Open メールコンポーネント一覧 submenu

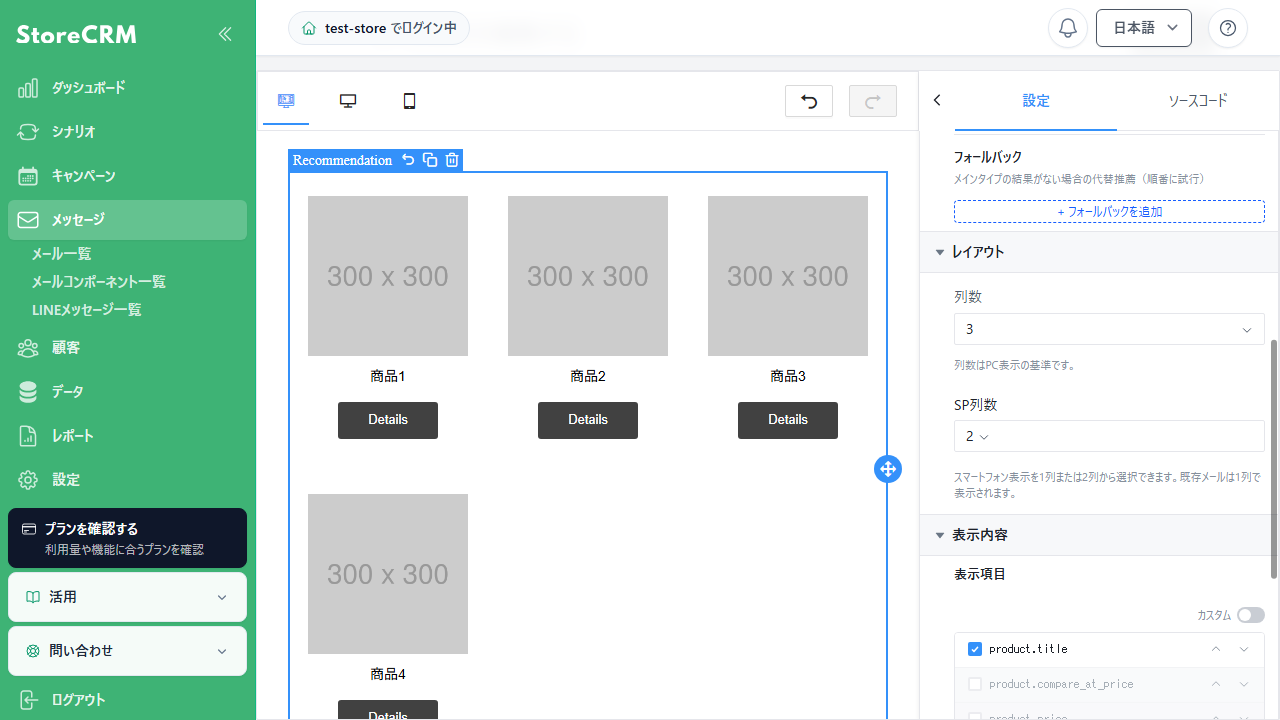pos(98,282)
